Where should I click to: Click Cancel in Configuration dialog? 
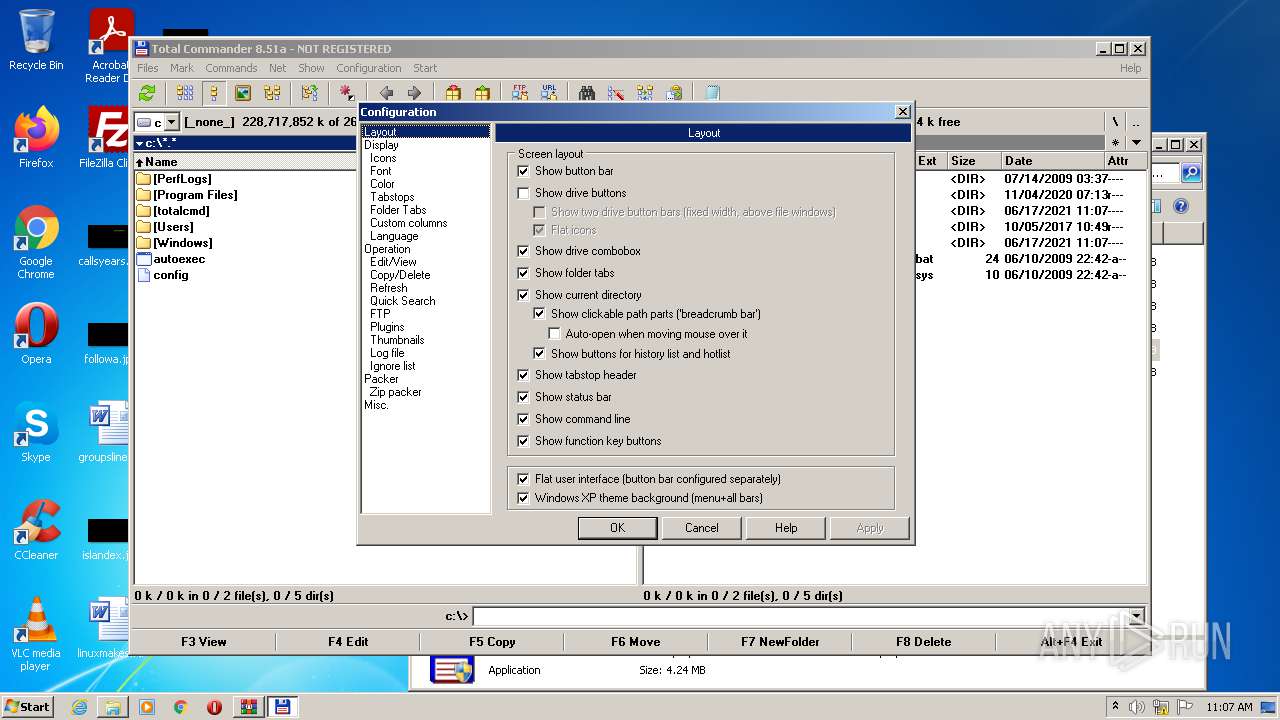(701, 528)
